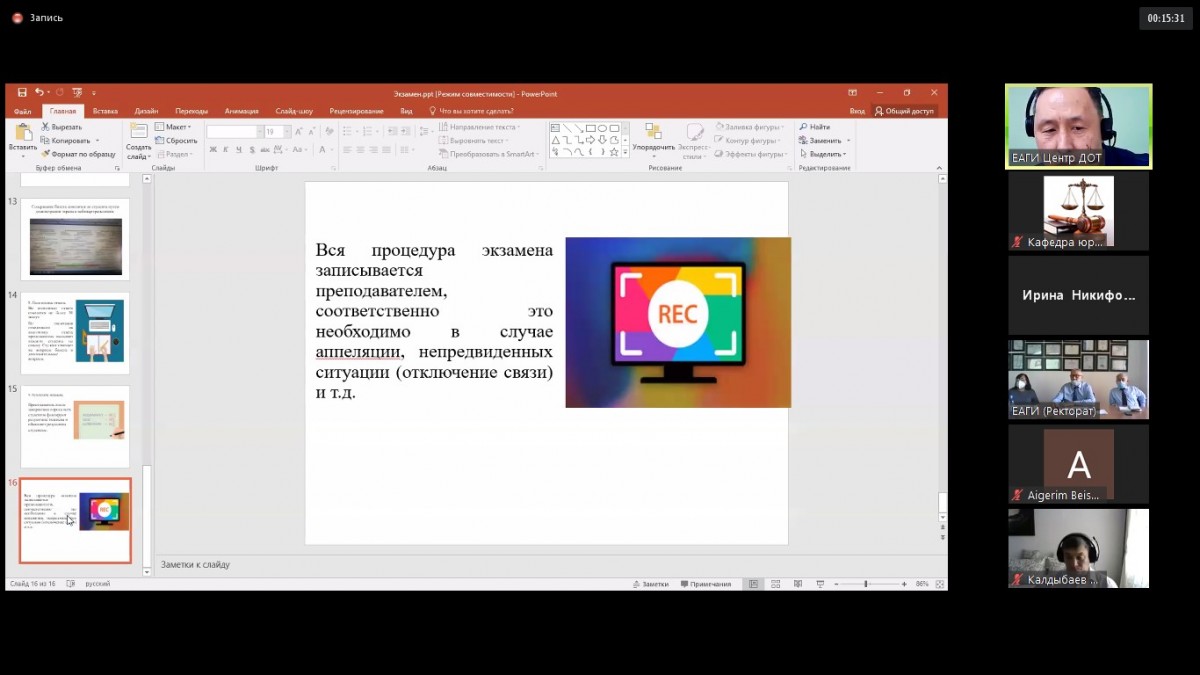The image size is (1200, 675).
Task: Switch to slide sorter view icon
Action: (x=775, y=584)
